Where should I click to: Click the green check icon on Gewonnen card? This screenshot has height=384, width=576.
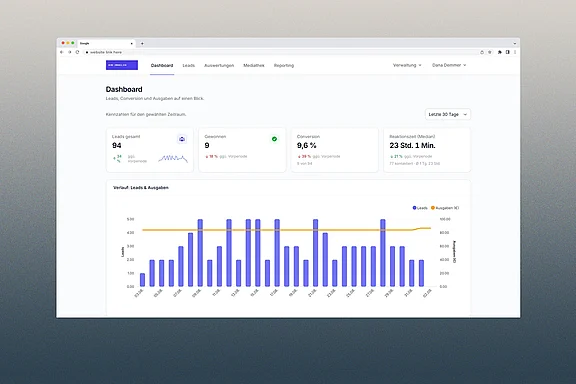click(274, 139)
